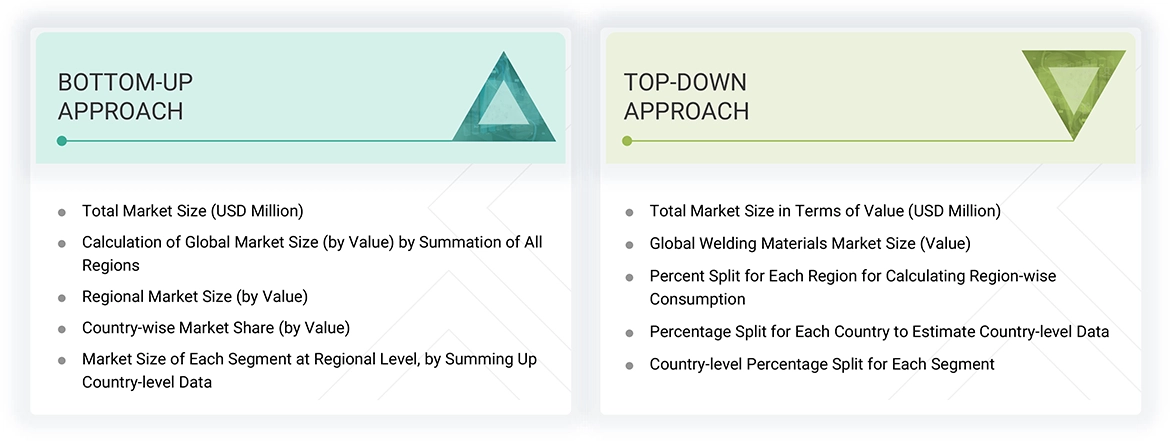The height and width of the screenshot is (441, 1170).
Task: Select "Global Welding Materials Market Size" text
Action: click(x=809, y=243)
